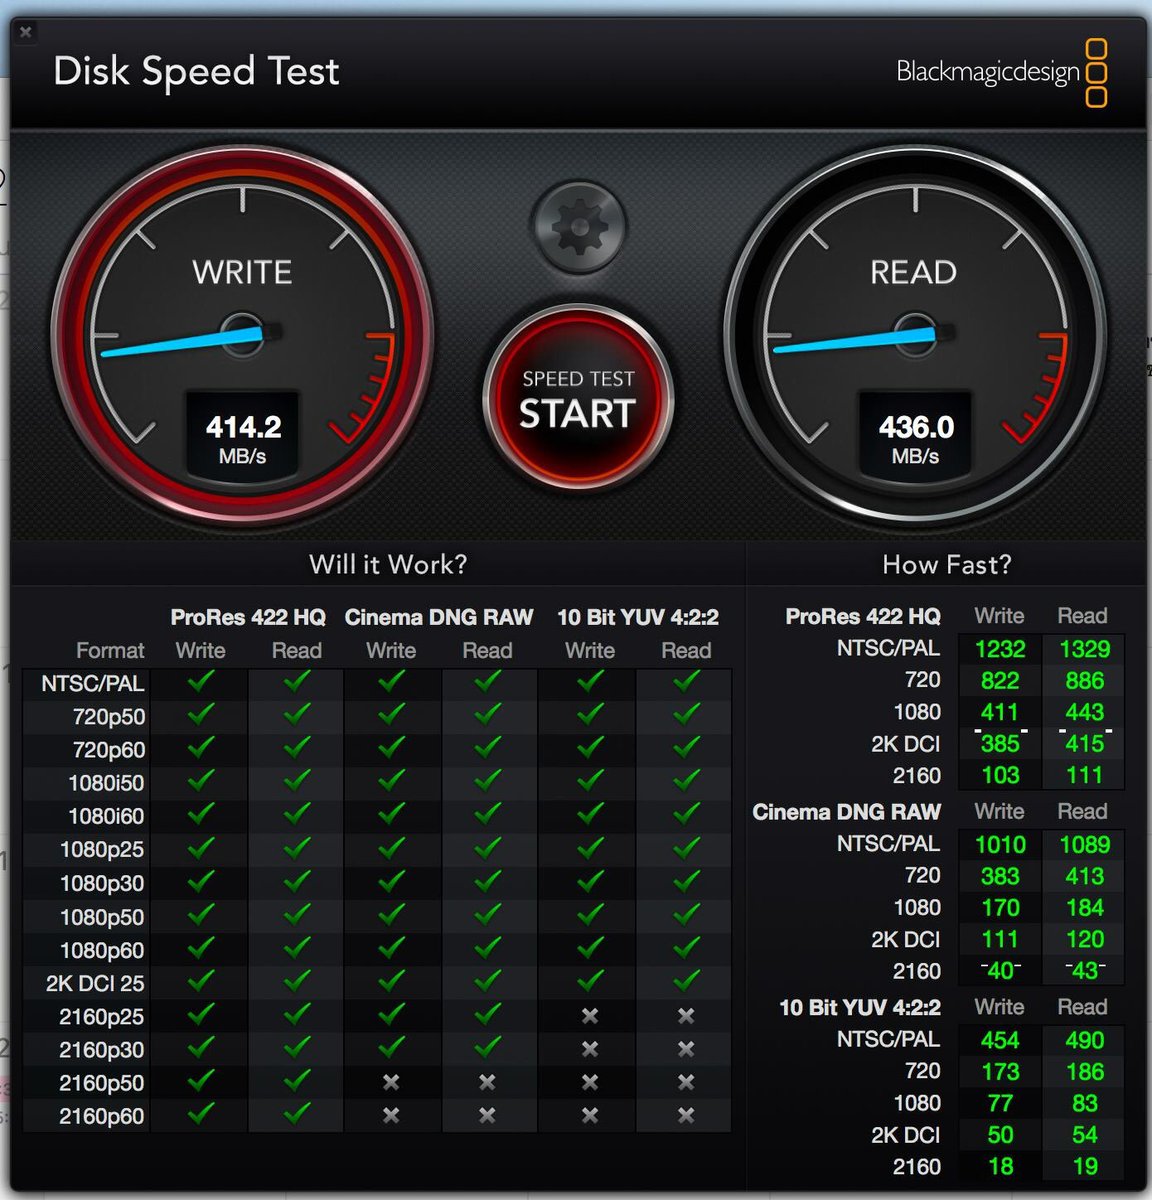The height and width of the screenshot is (1200, 1152).
Task: Click Cinema DNG 720 read value 413
Action: tap(1085, 876)
